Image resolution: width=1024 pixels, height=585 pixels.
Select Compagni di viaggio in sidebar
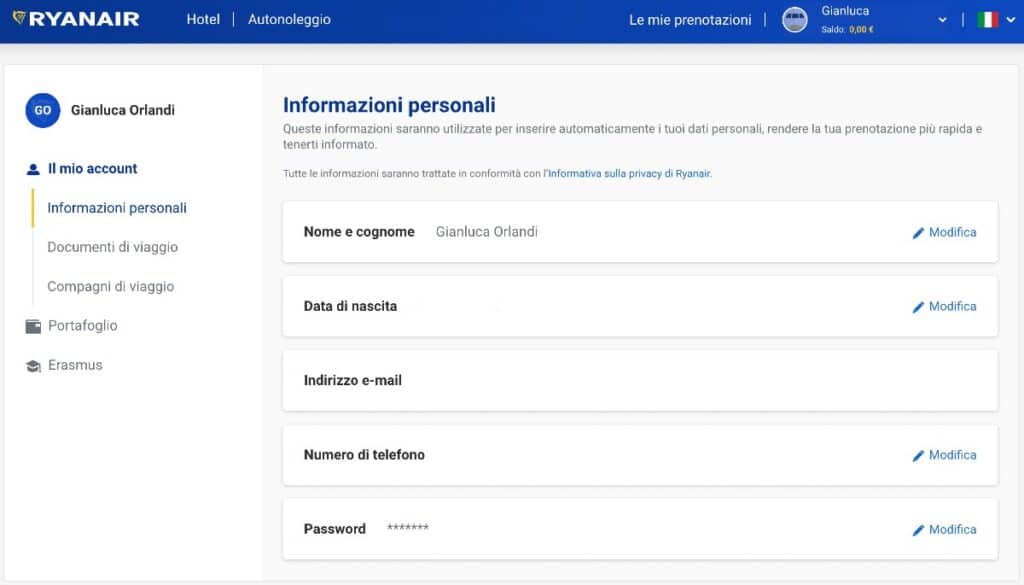coord(110,286)
